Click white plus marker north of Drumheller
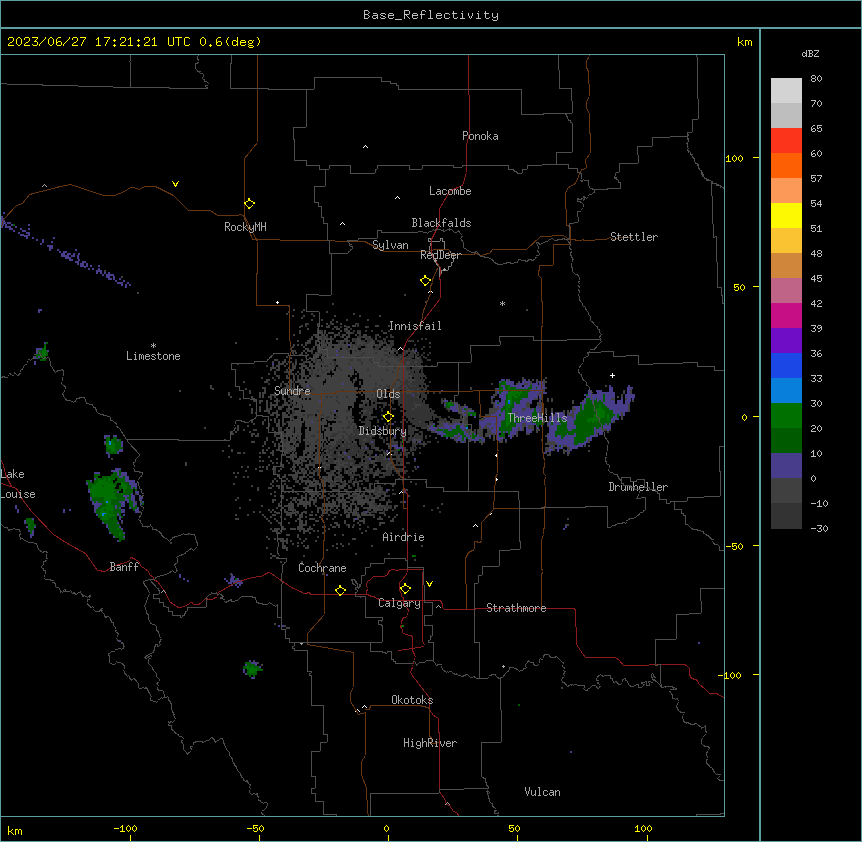862x842 pixels. [612, 375]
